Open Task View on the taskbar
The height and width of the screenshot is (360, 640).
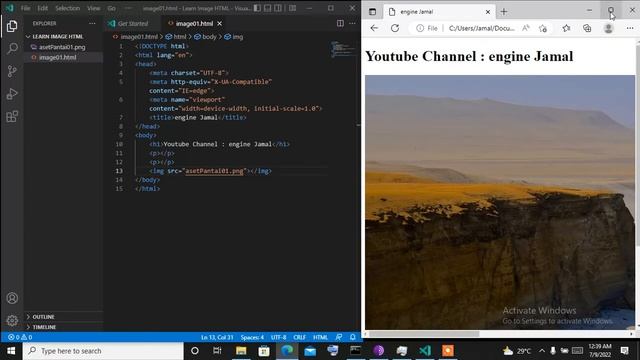(x=217, y=351)
